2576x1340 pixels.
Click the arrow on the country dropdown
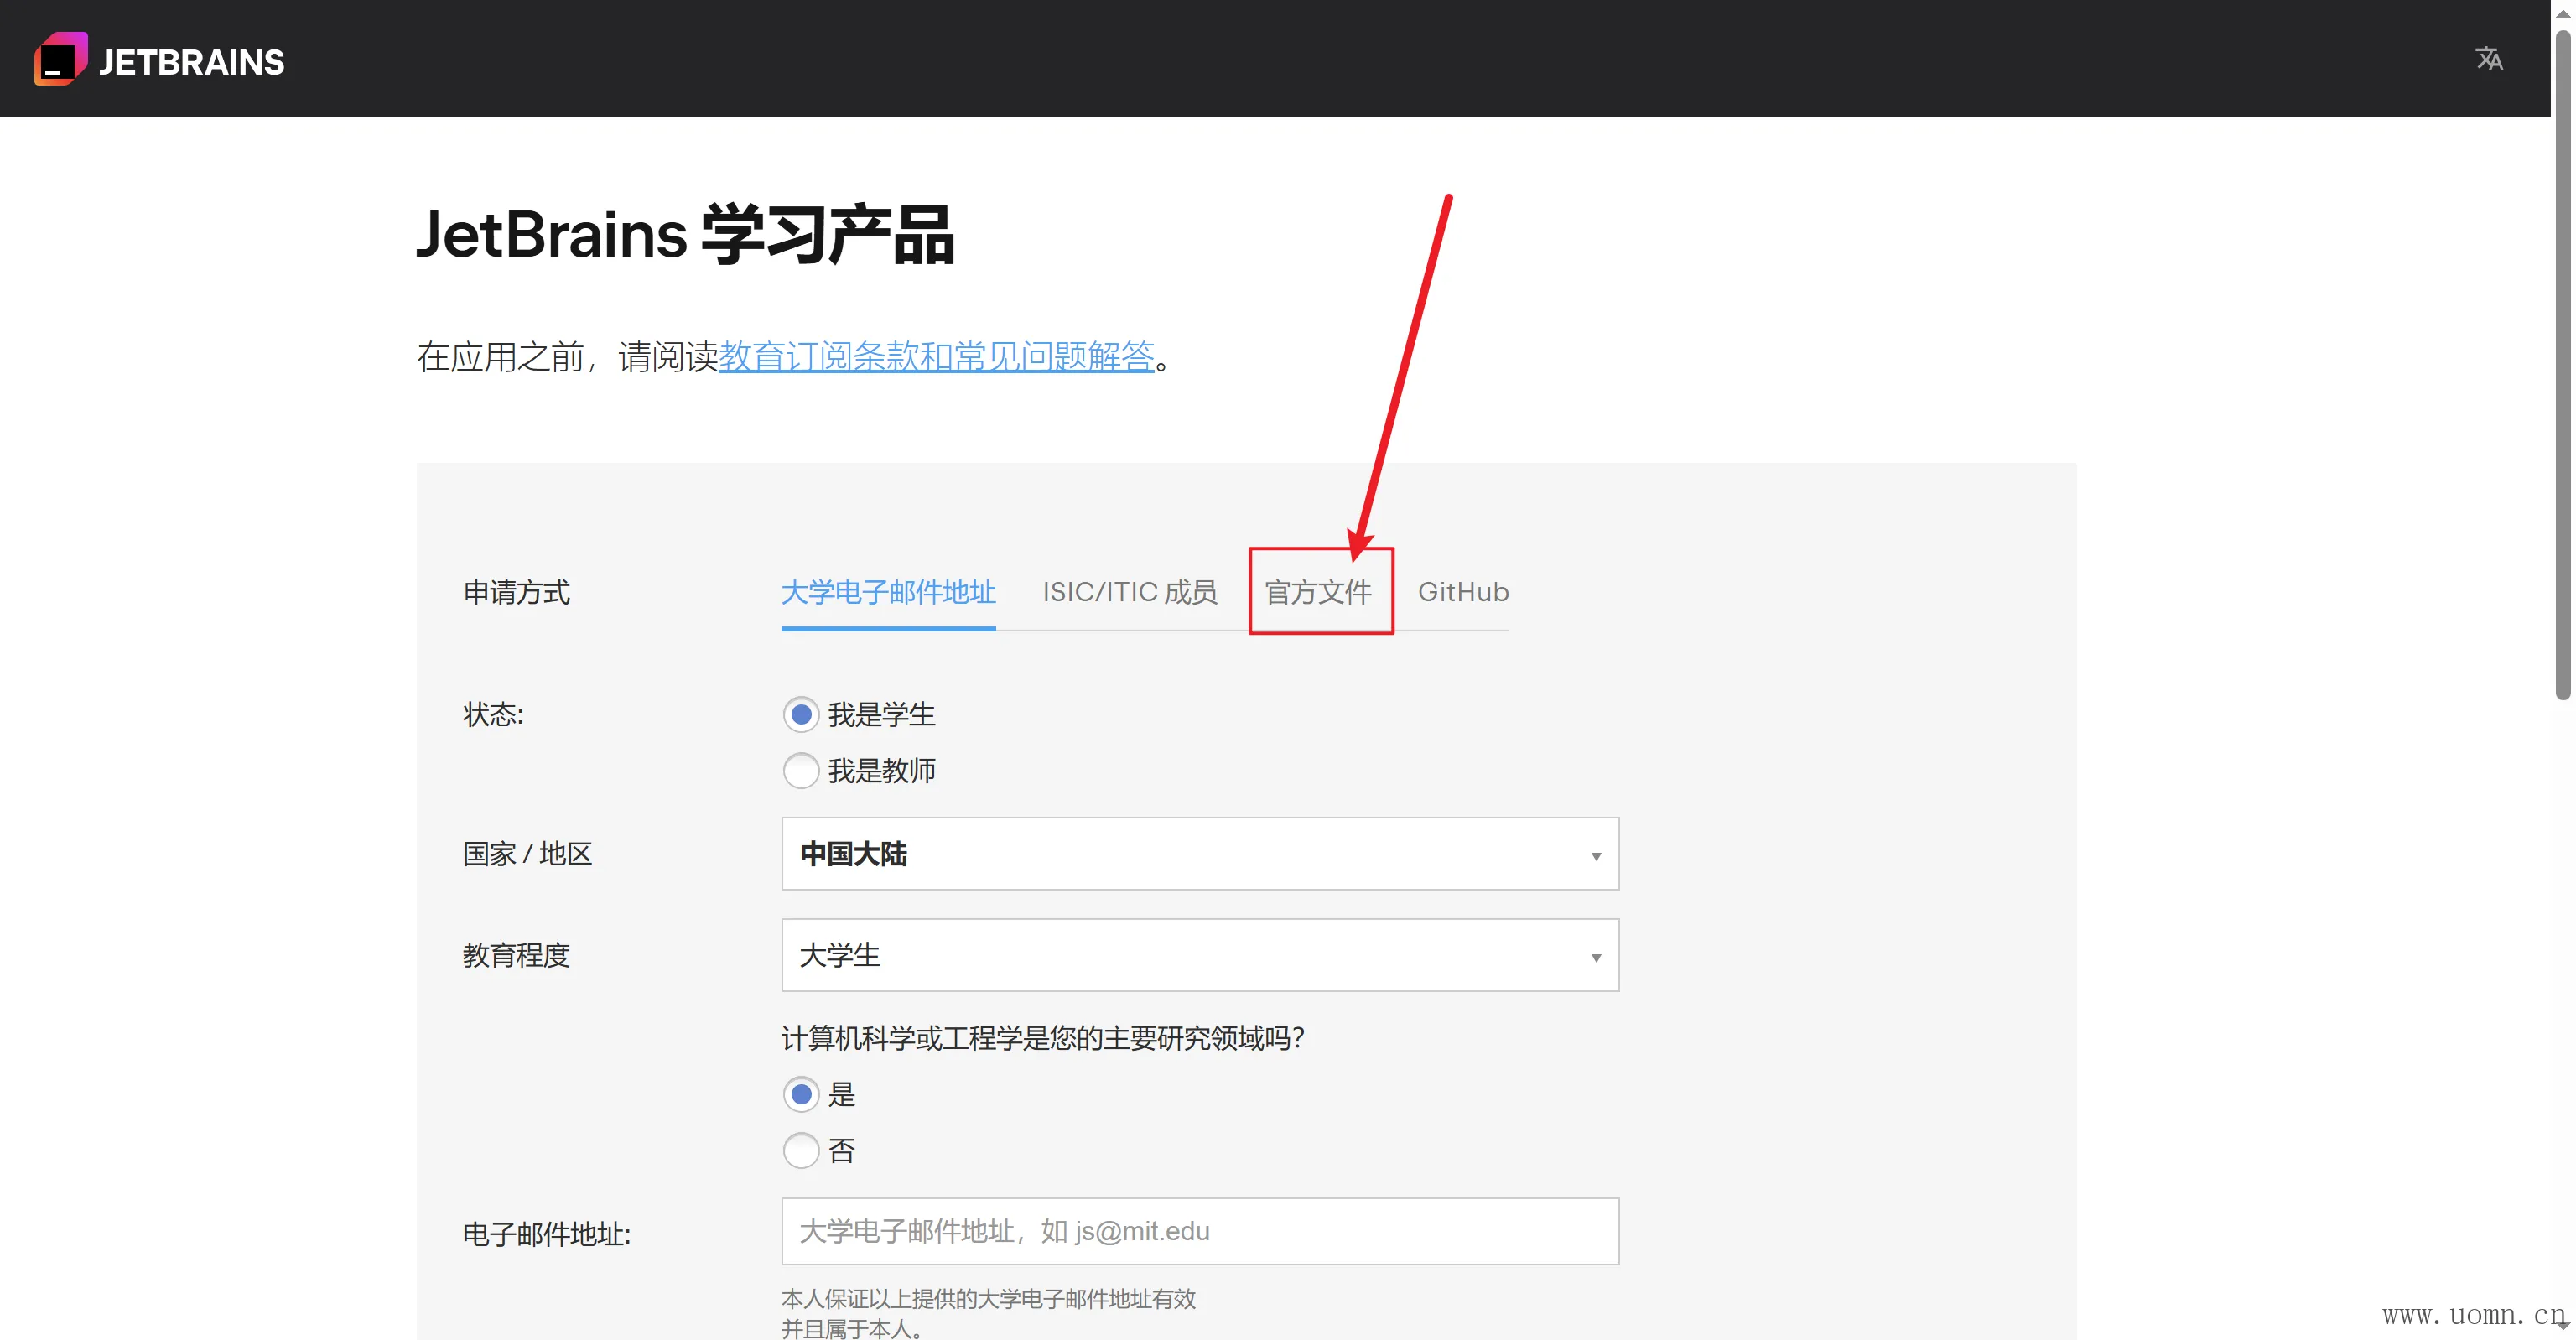(x=1595, y=855)
